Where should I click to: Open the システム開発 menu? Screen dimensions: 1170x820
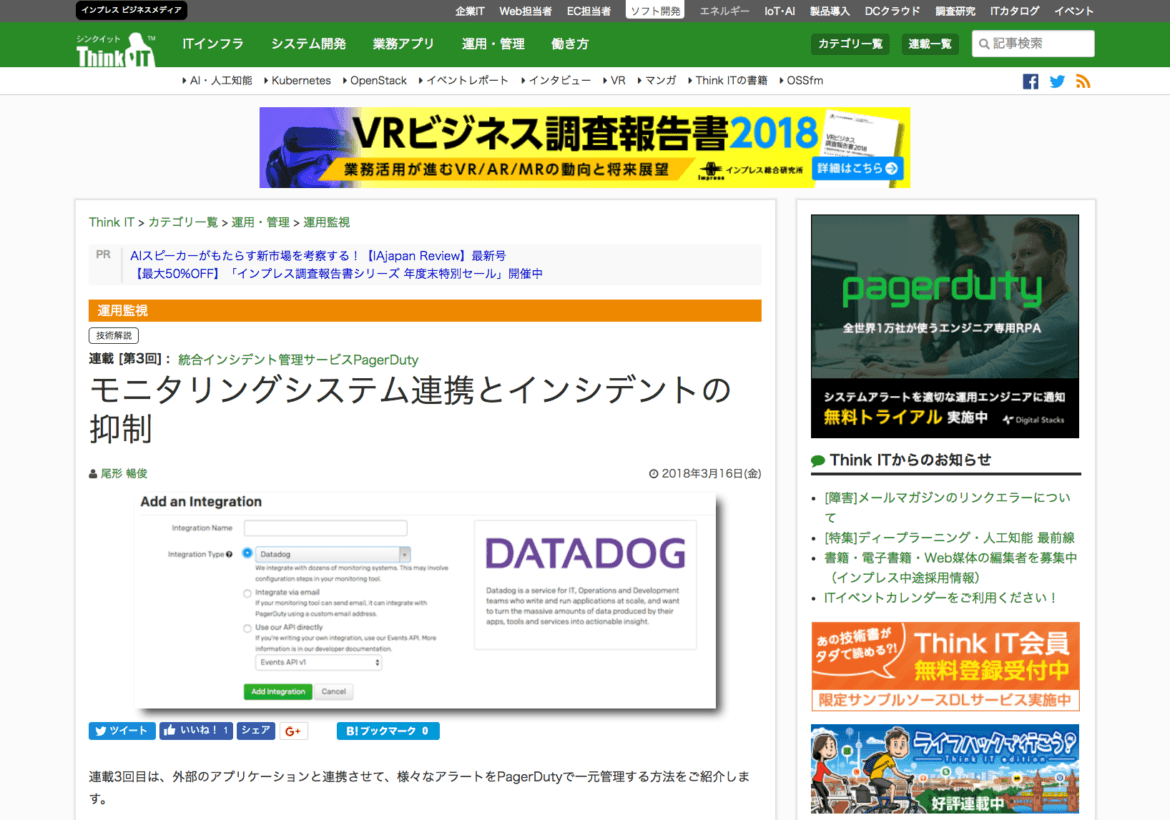click(308, 44)
